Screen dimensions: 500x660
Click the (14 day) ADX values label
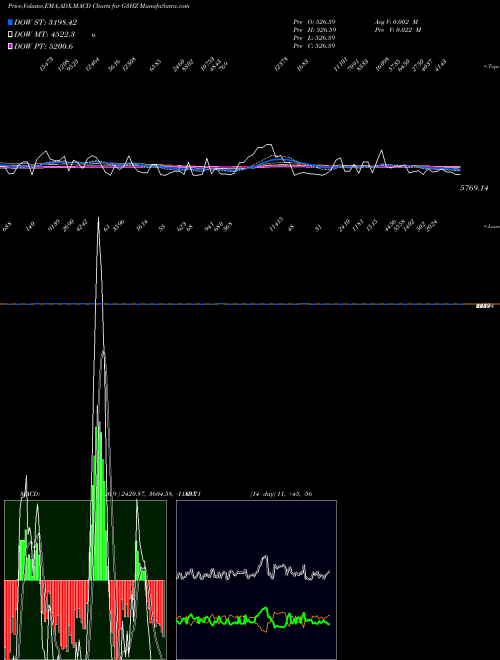(281, 494)
